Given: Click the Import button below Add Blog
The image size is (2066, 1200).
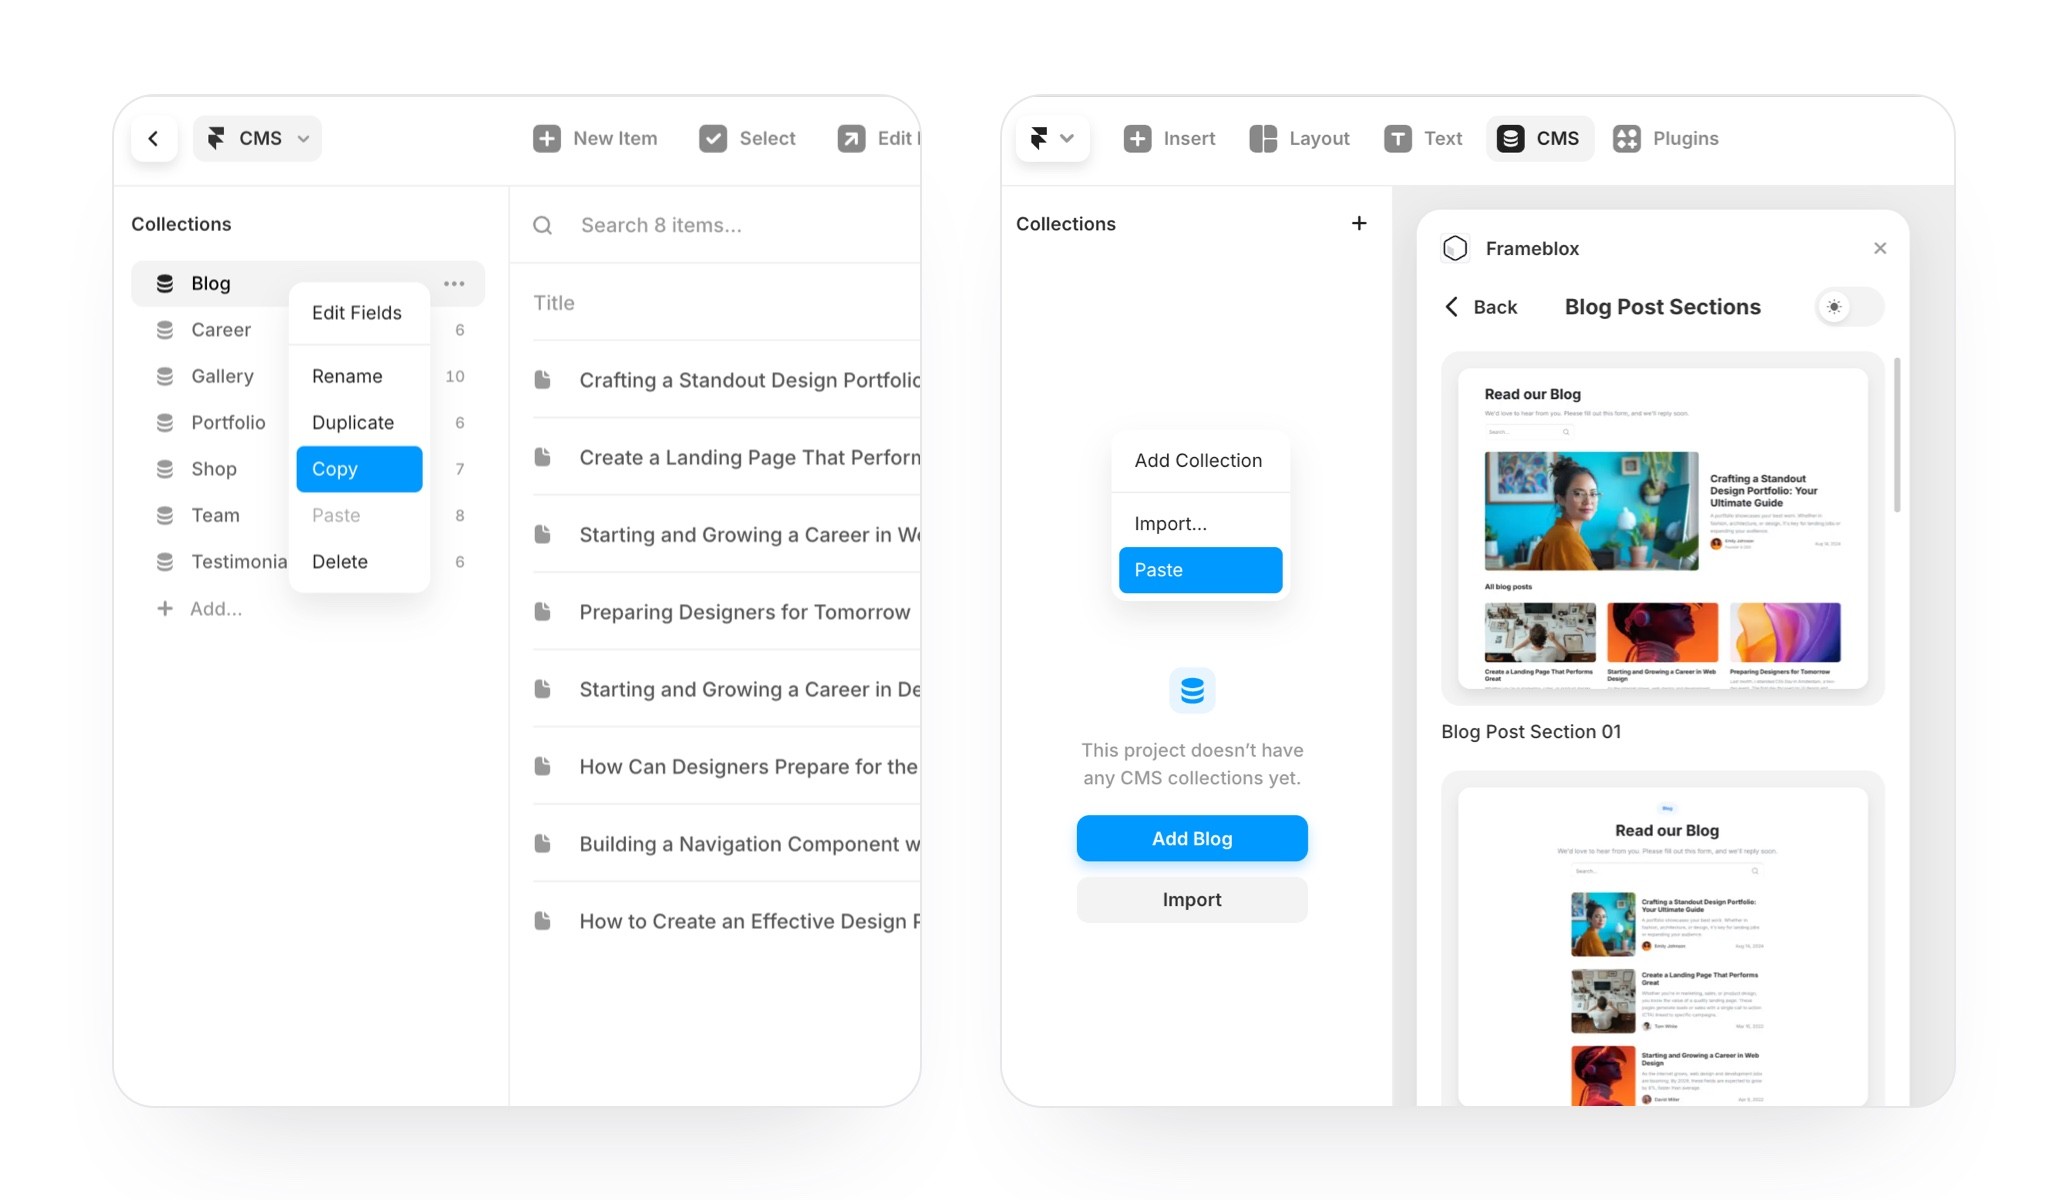Looking at the screenshot, I should 1191,899.
